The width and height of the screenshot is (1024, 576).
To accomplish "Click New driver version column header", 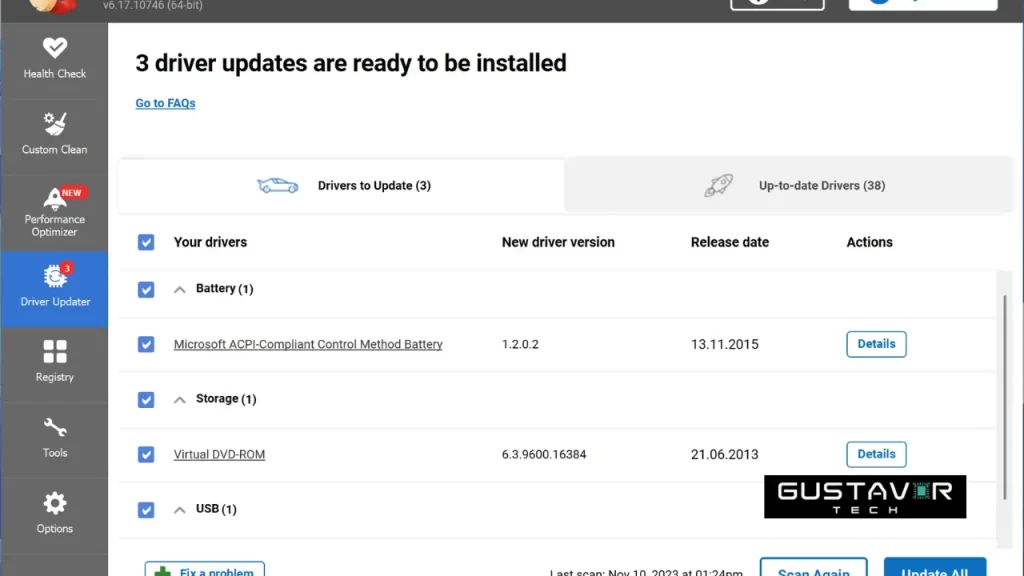I will click(558, 242).
